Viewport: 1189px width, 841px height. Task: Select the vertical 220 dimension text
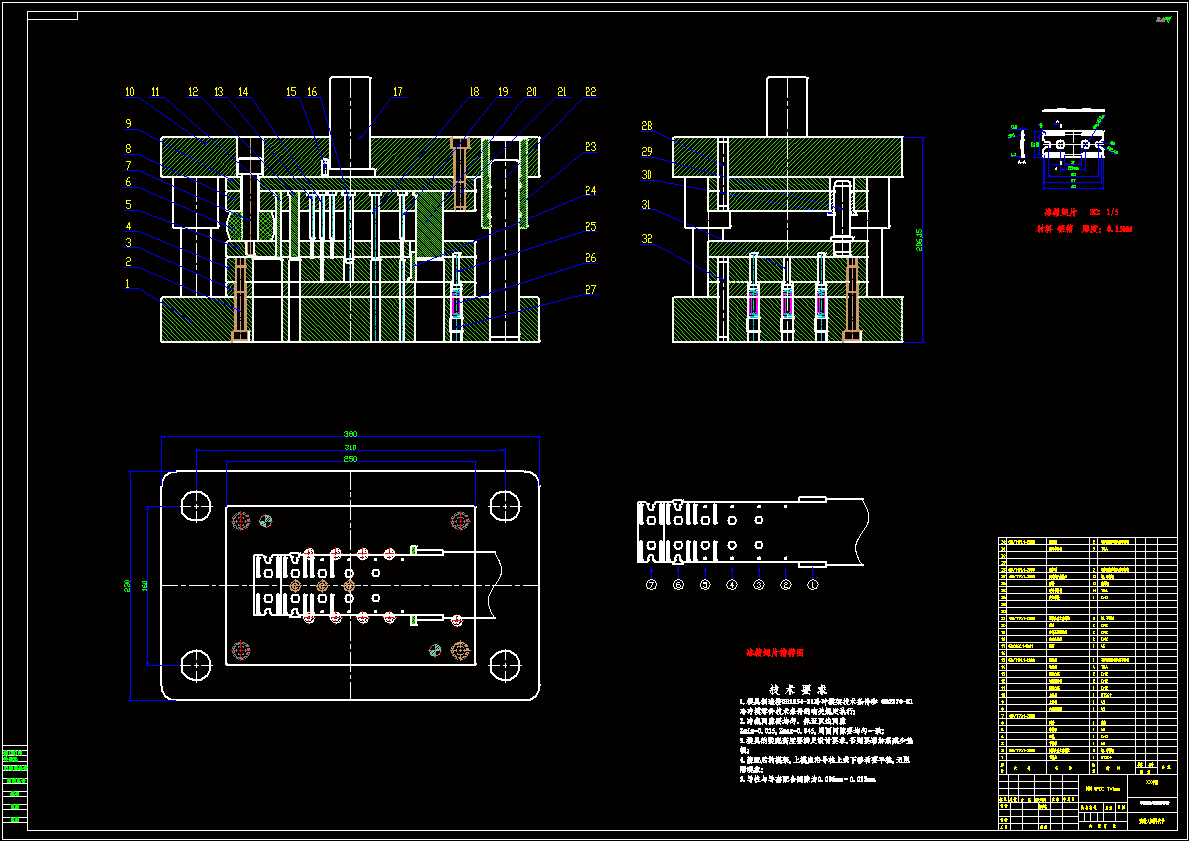point(127,585)
